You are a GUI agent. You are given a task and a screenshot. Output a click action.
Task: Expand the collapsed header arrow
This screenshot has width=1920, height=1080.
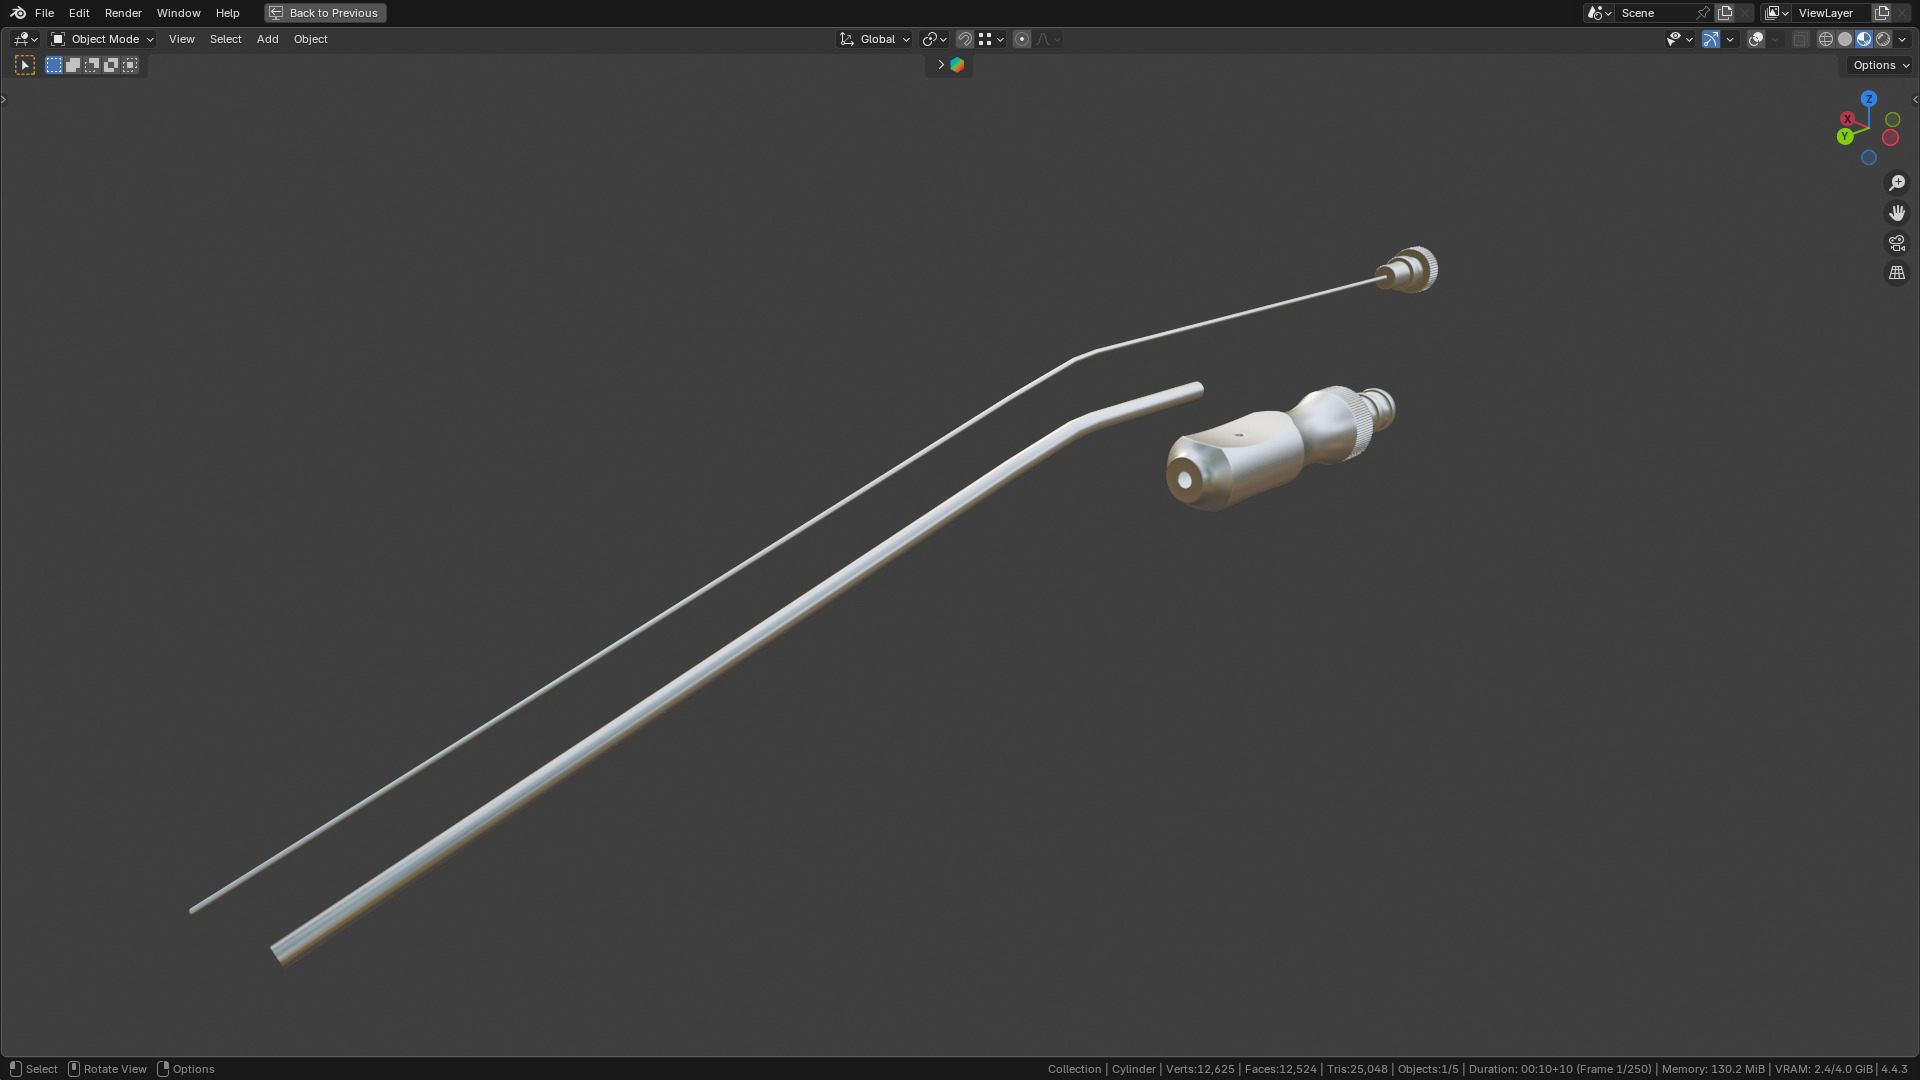coord(940,65)
